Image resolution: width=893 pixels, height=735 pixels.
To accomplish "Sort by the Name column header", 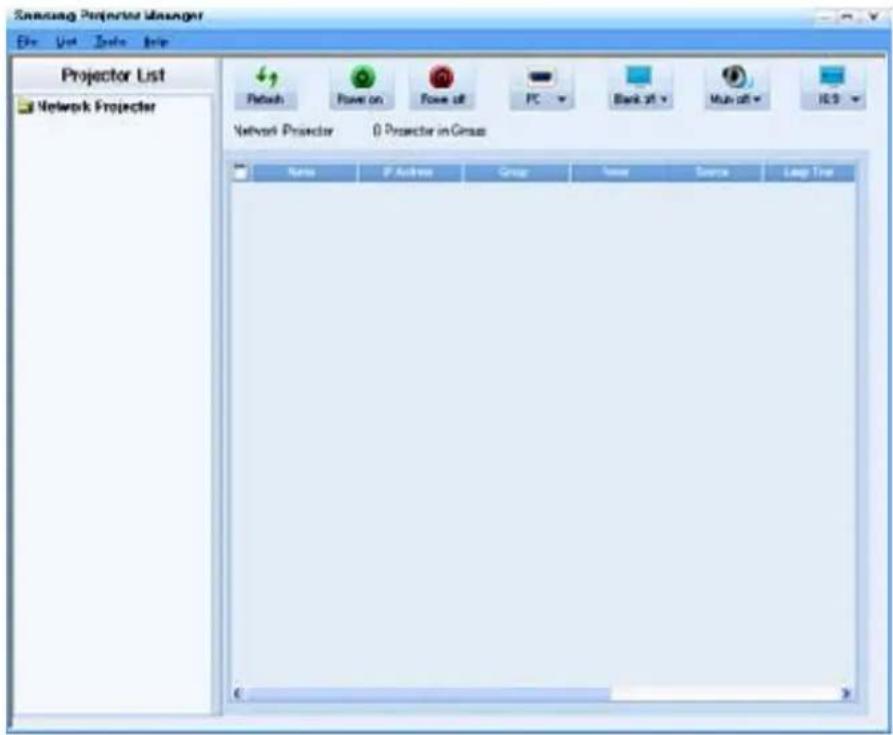I will pyautogui.click(x=304, y=172).
